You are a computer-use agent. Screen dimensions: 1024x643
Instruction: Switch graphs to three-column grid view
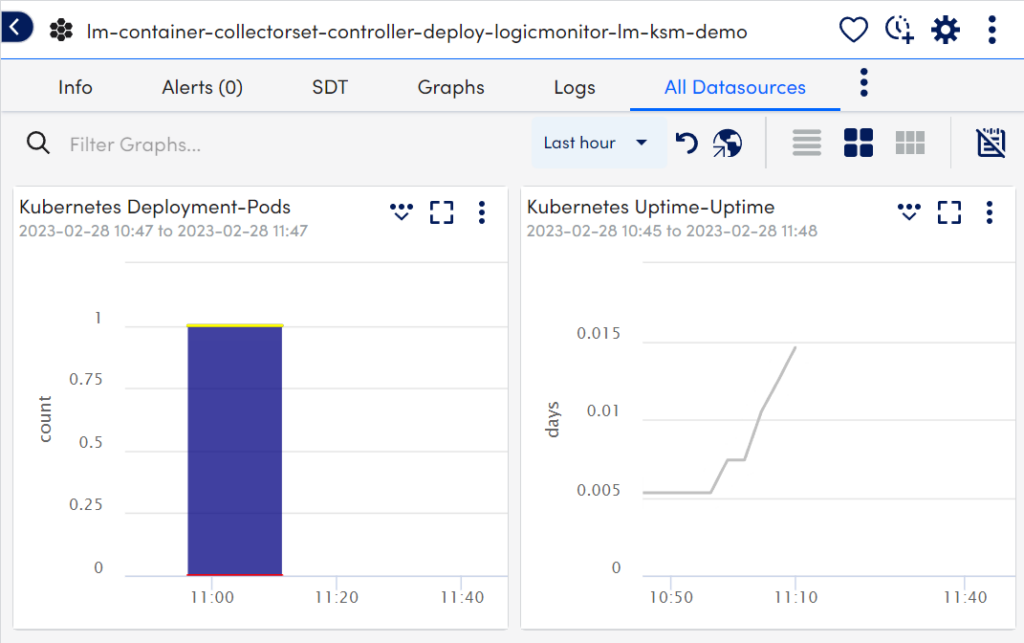[x=910, y=143]
